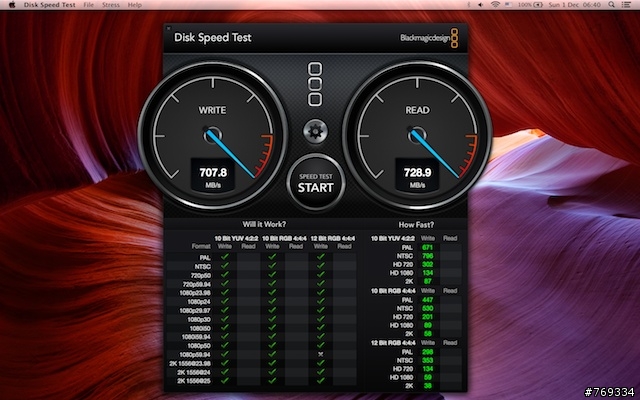Click the X mark in the 1080p59.94 row
This screenshot has height=400, width=640.
pyautogui.click(x=320, y=354)
